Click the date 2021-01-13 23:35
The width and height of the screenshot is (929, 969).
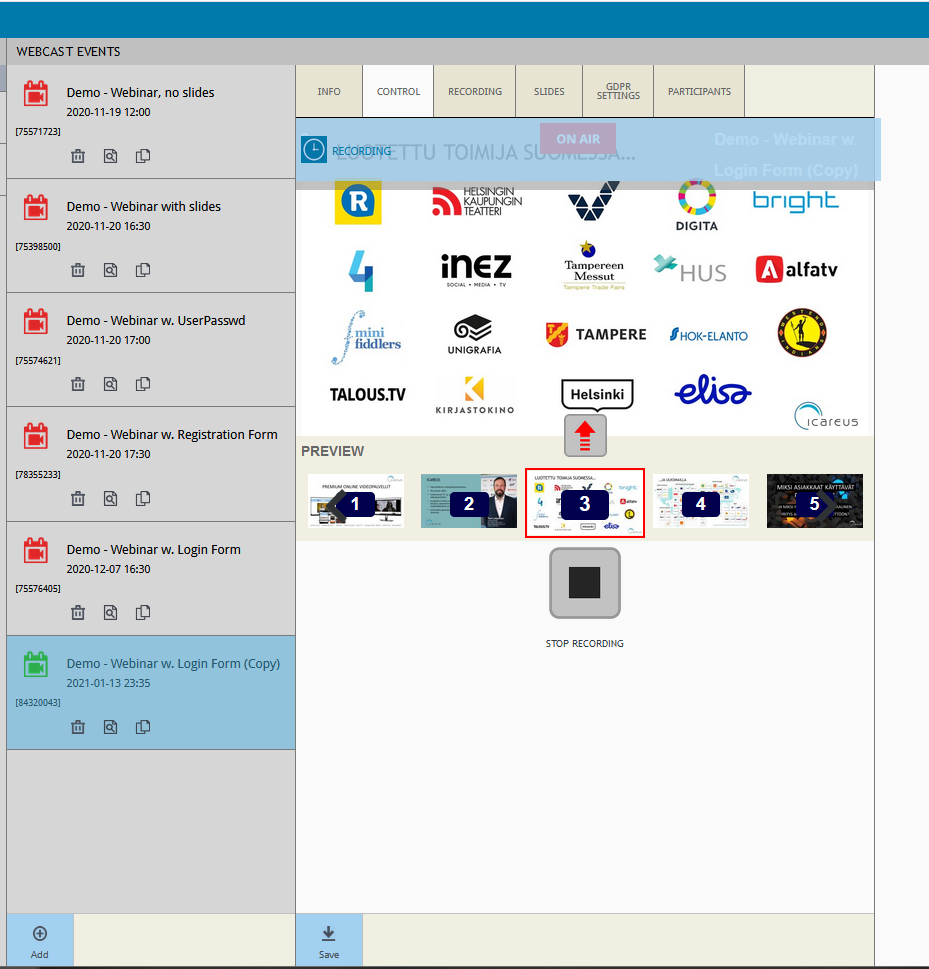click(x=108, y=683)
